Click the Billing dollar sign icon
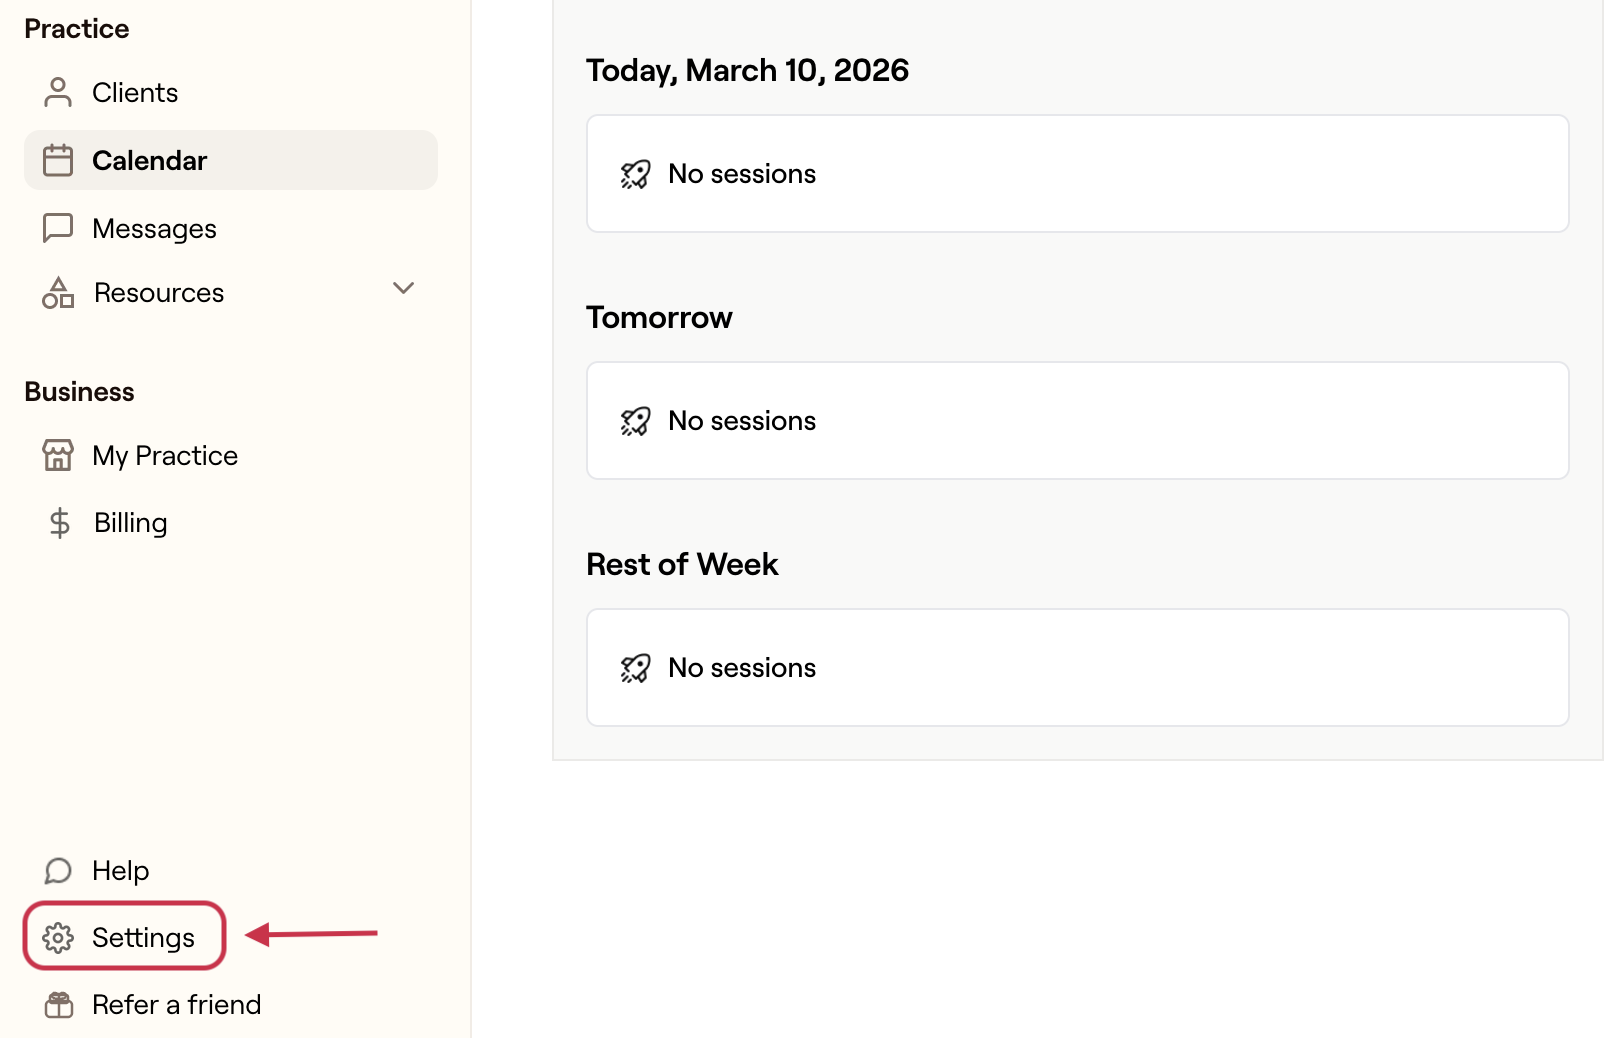The width and height of the screenshot is (1624, 1038). pos(60,523)
